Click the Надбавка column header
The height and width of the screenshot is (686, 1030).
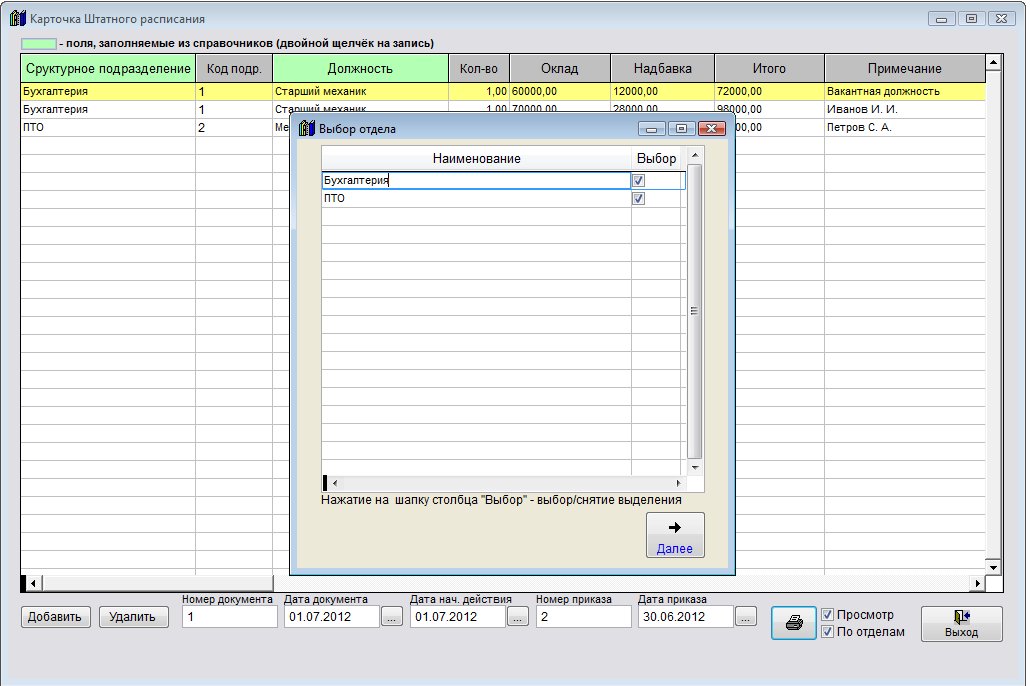coord(662,68)
